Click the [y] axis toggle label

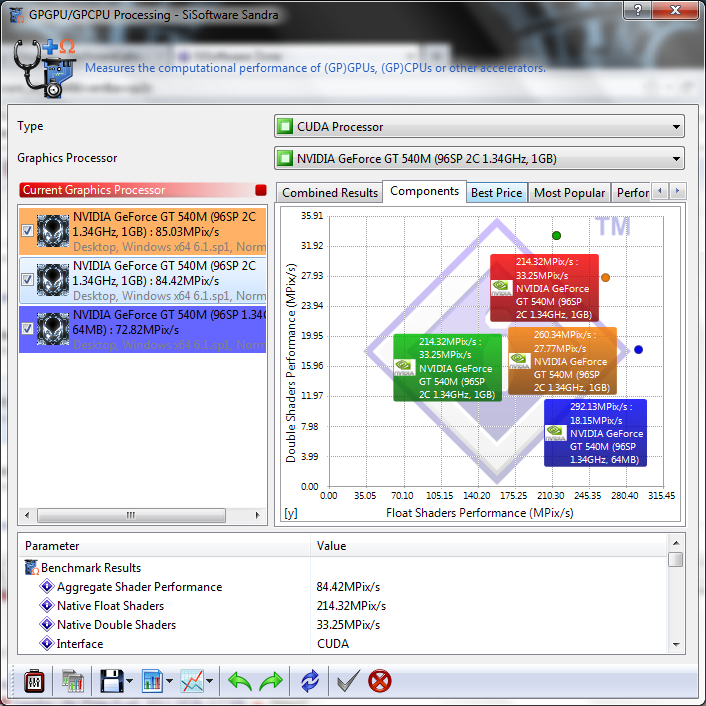coord(290,513)
